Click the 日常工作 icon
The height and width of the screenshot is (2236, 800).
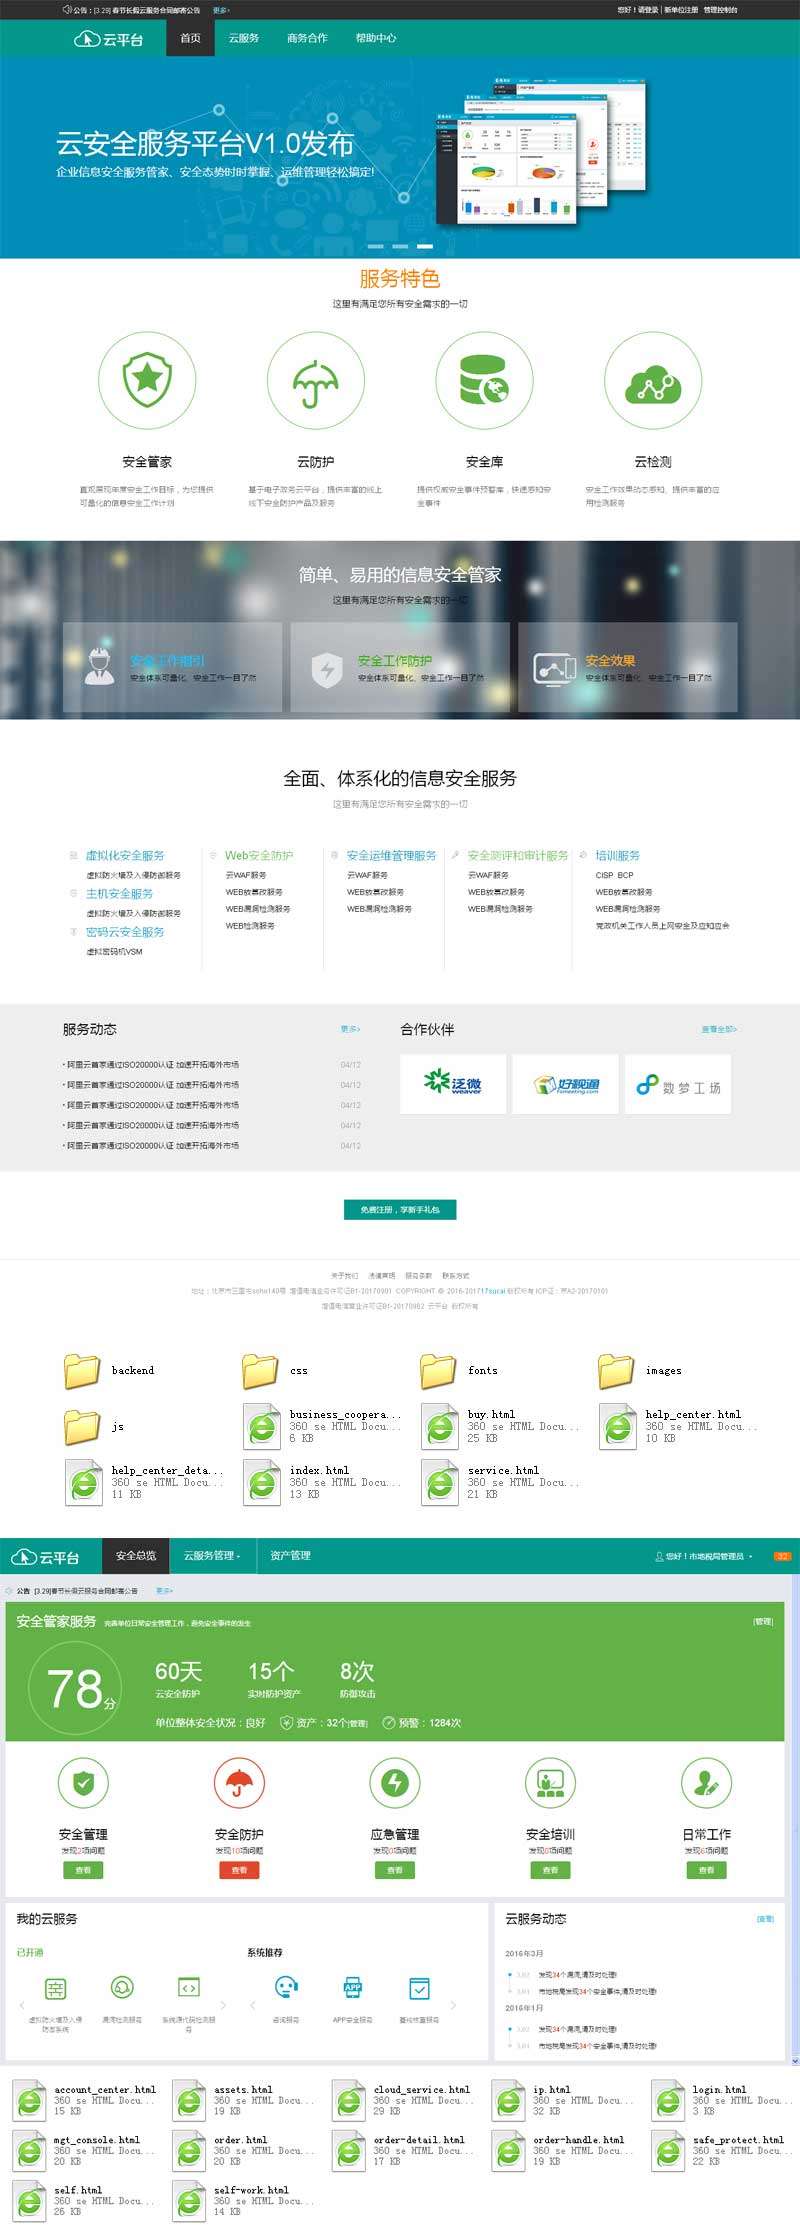[706, 1782]
